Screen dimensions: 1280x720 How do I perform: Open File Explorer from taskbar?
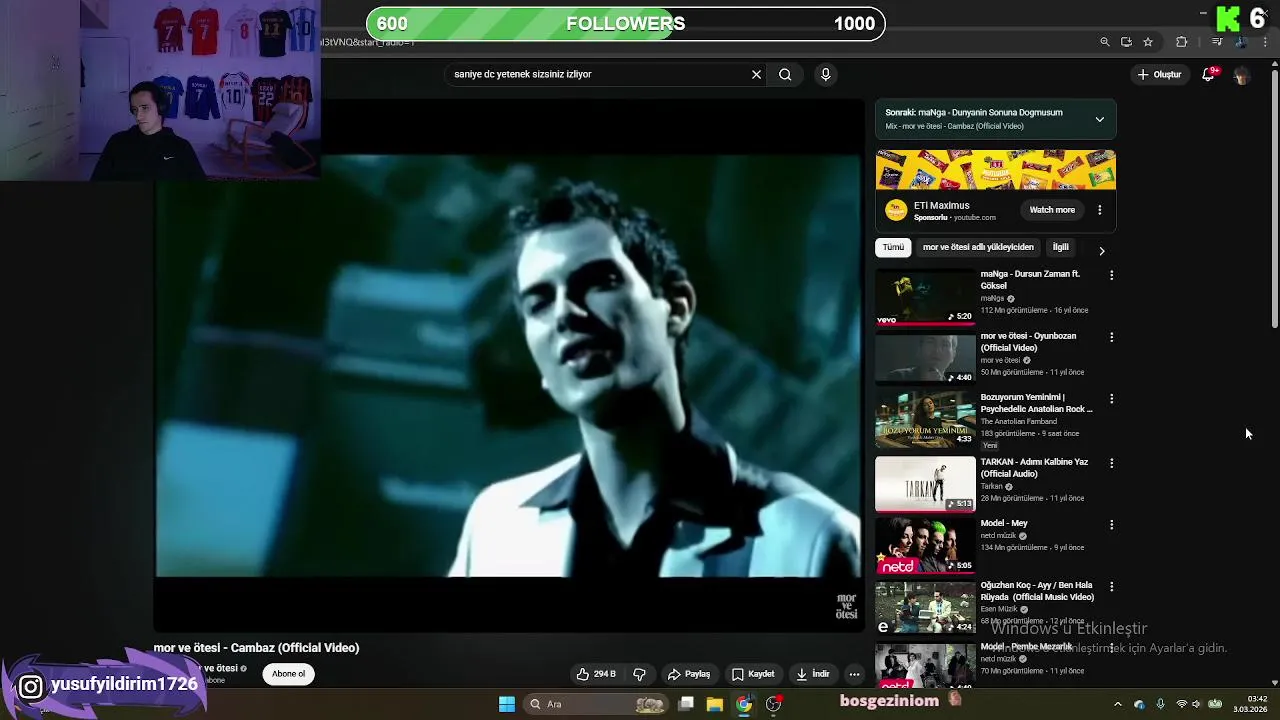(715, 704)
